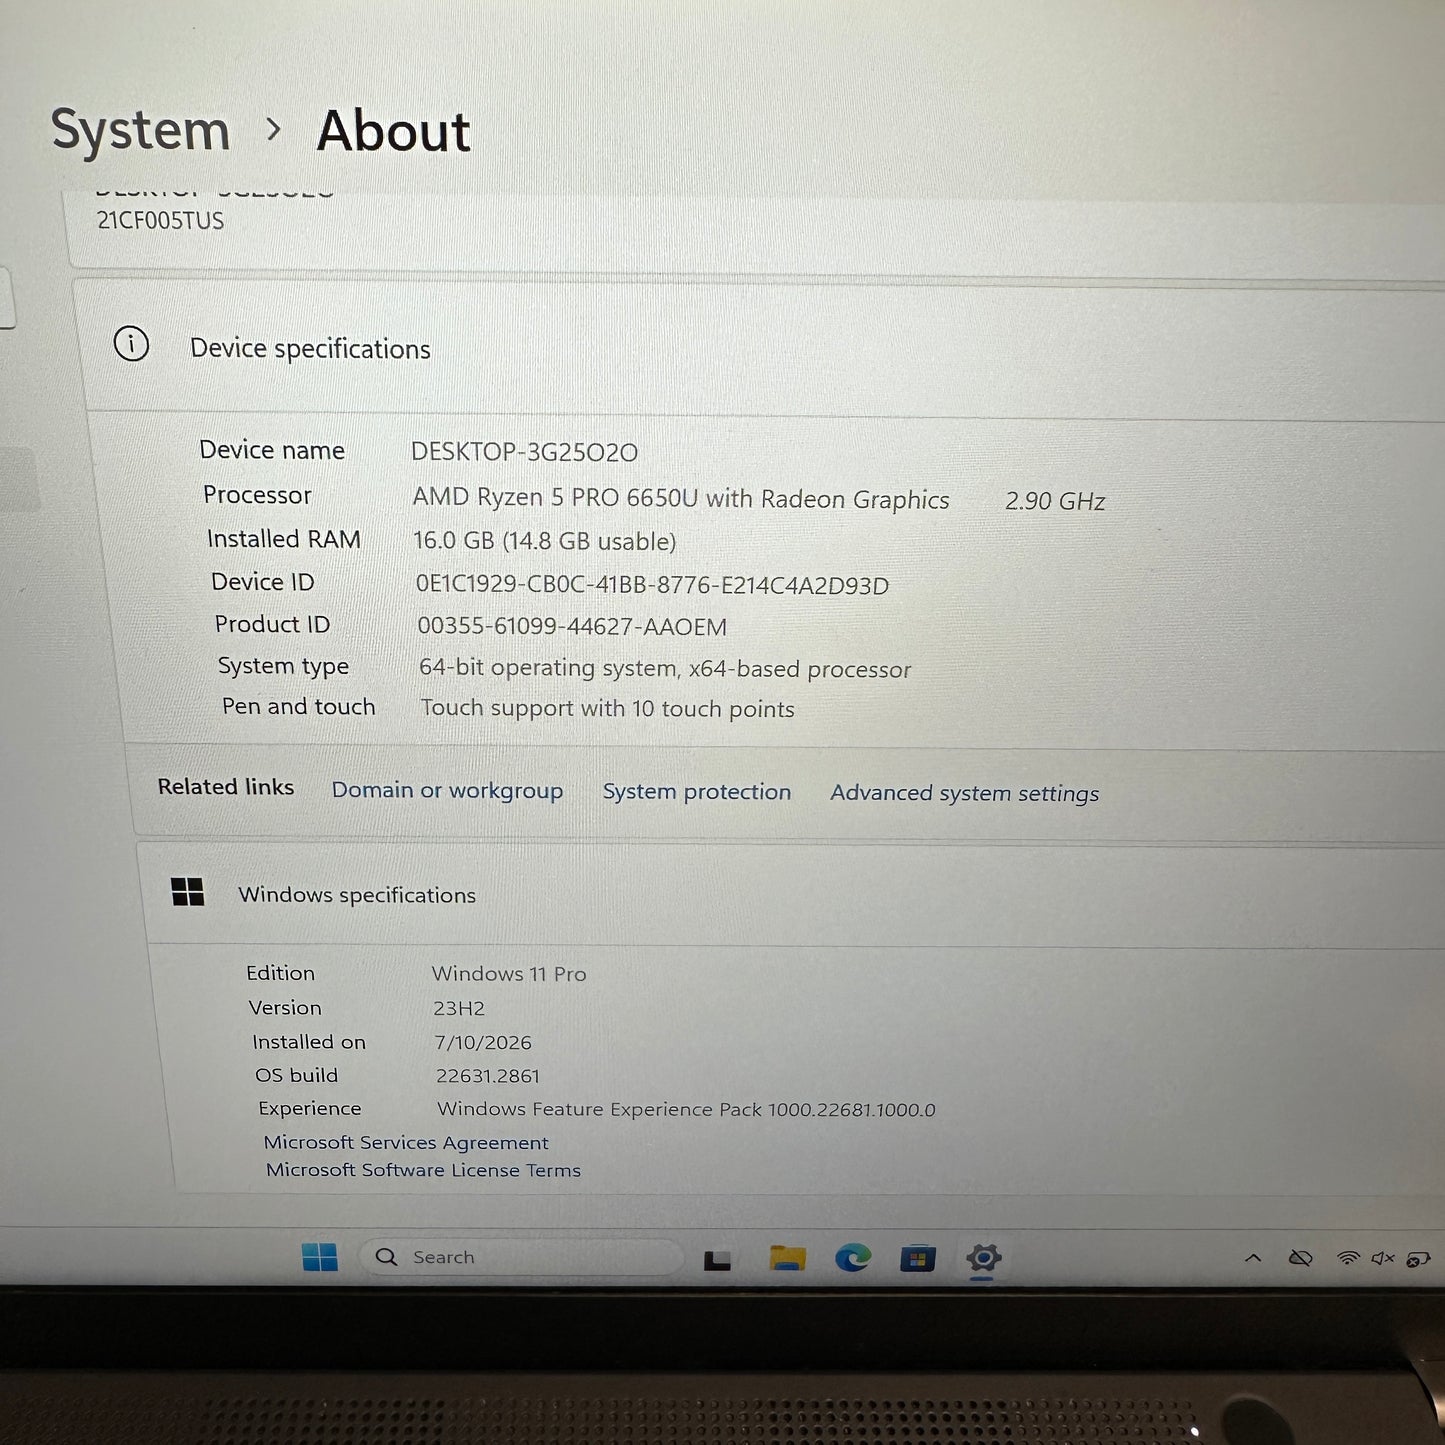The width and height of the screenshot is (1445, 1445).
Task: Click the Device specifications info icon
Action: pyautogui.click(x=132, y=344)
